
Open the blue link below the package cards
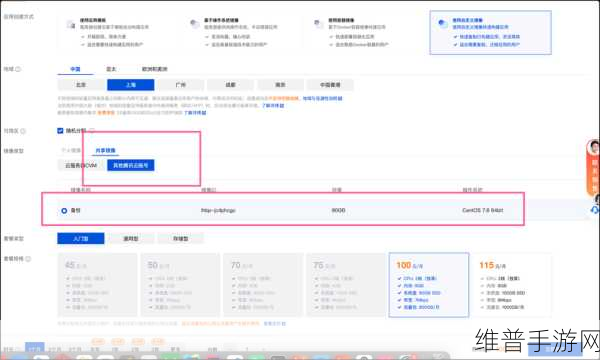pyautogui.click(x=274, y=324)
